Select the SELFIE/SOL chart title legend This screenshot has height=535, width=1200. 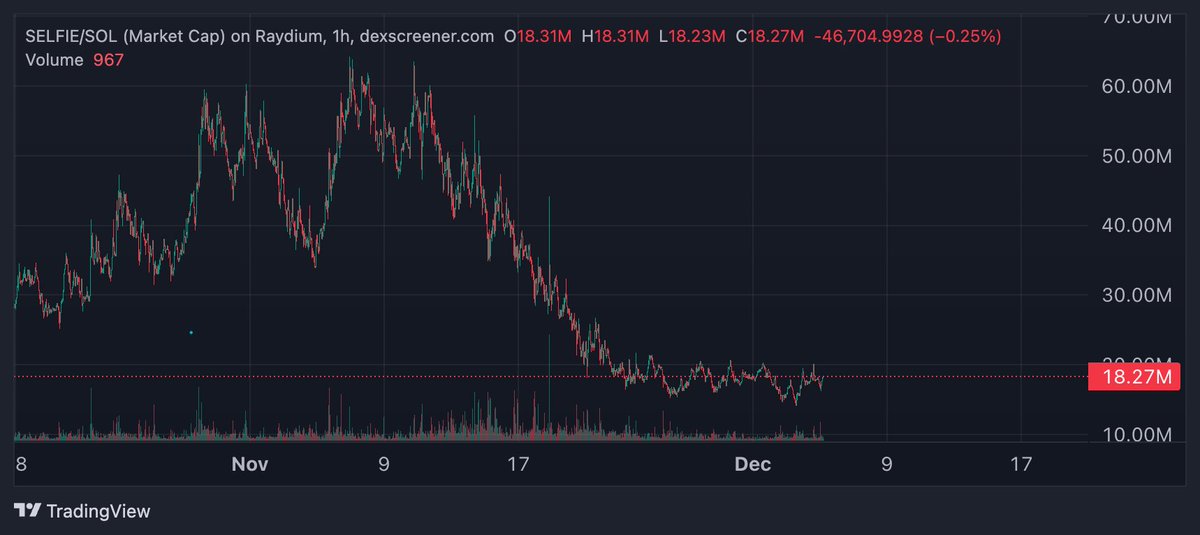(x=260, y=36)
